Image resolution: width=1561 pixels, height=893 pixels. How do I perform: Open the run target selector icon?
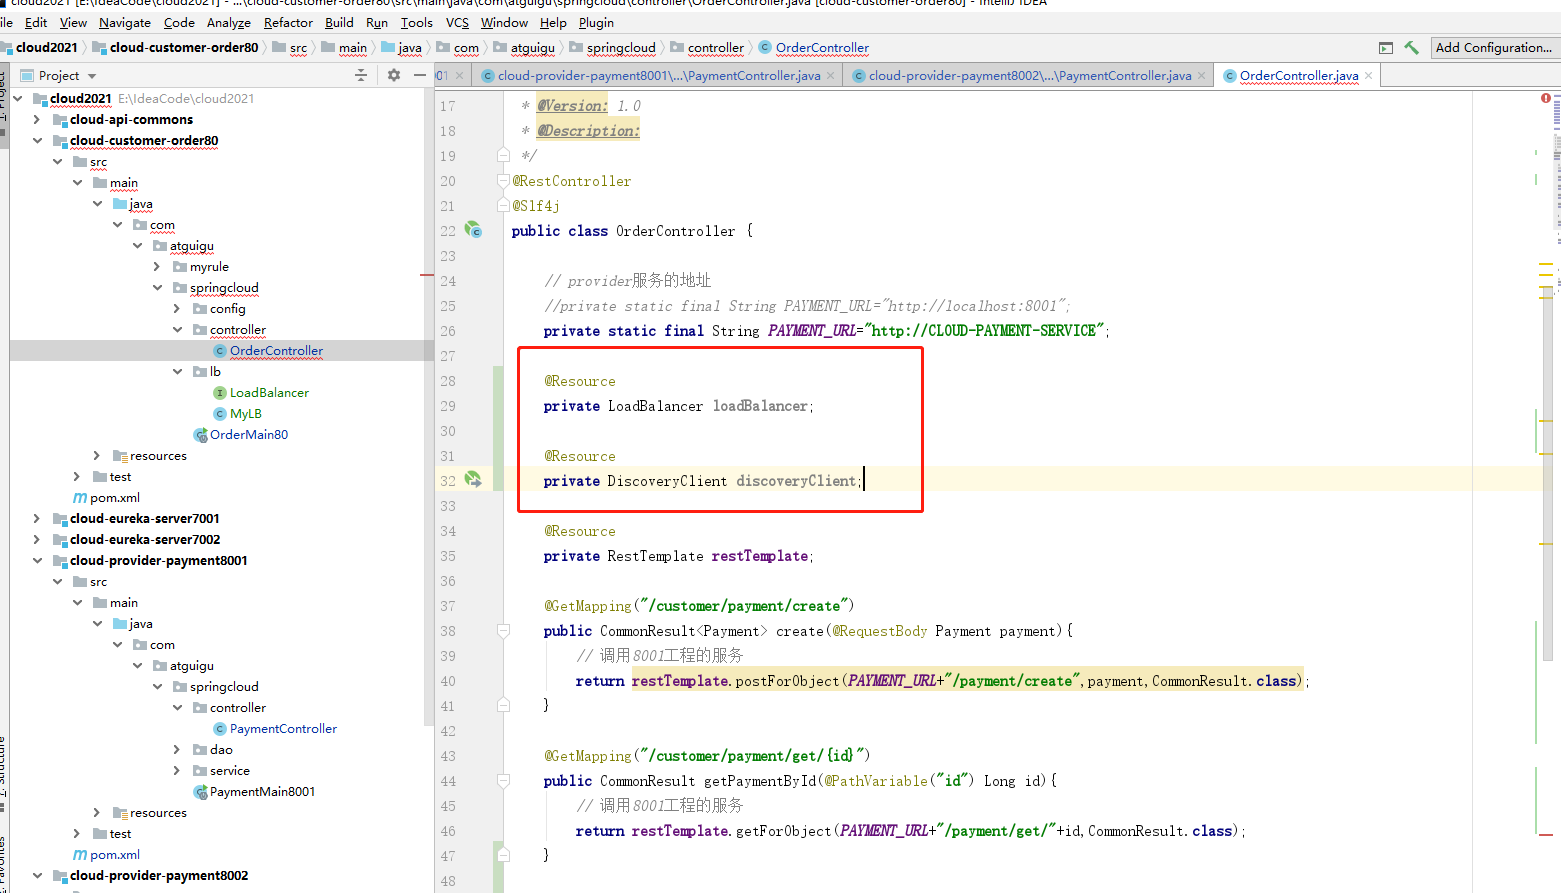tap(1386, 48)
